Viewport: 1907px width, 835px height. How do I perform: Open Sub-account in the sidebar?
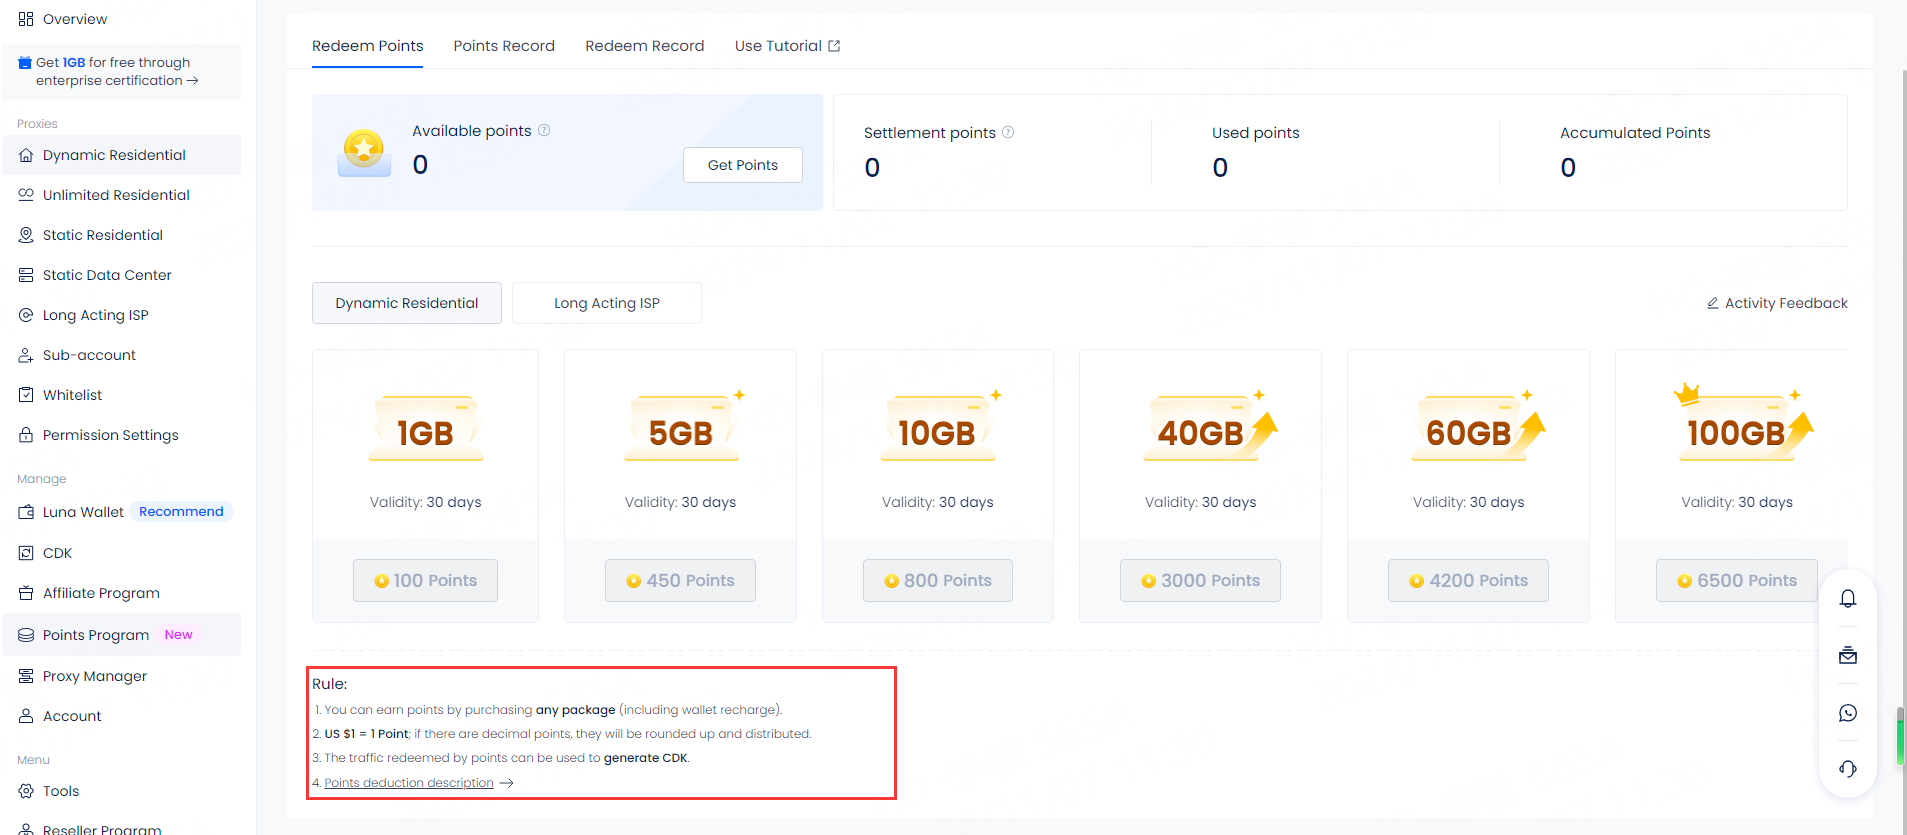(x=89, y=355)
